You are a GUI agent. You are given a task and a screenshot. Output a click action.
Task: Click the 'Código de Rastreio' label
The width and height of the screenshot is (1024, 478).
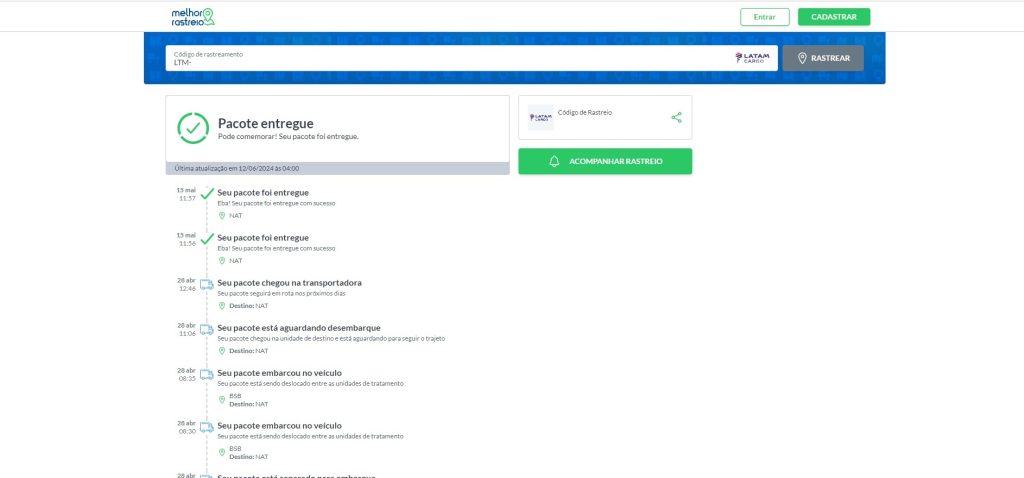click(x=584, y=112)
